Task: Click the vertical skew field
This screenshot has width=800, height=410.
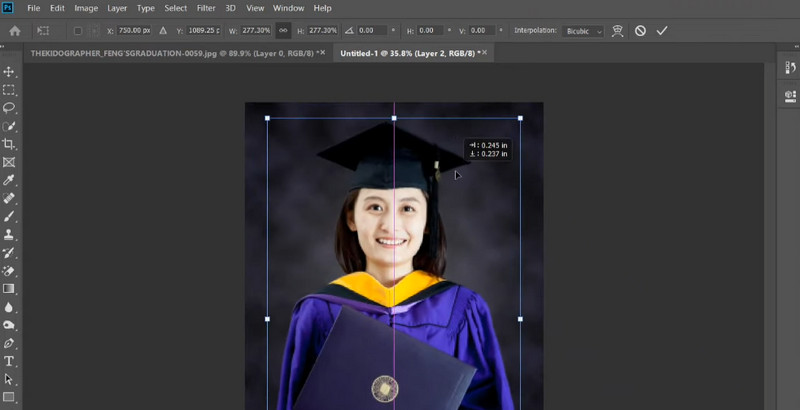Action: pyautogui.click(x=483, y=31)
